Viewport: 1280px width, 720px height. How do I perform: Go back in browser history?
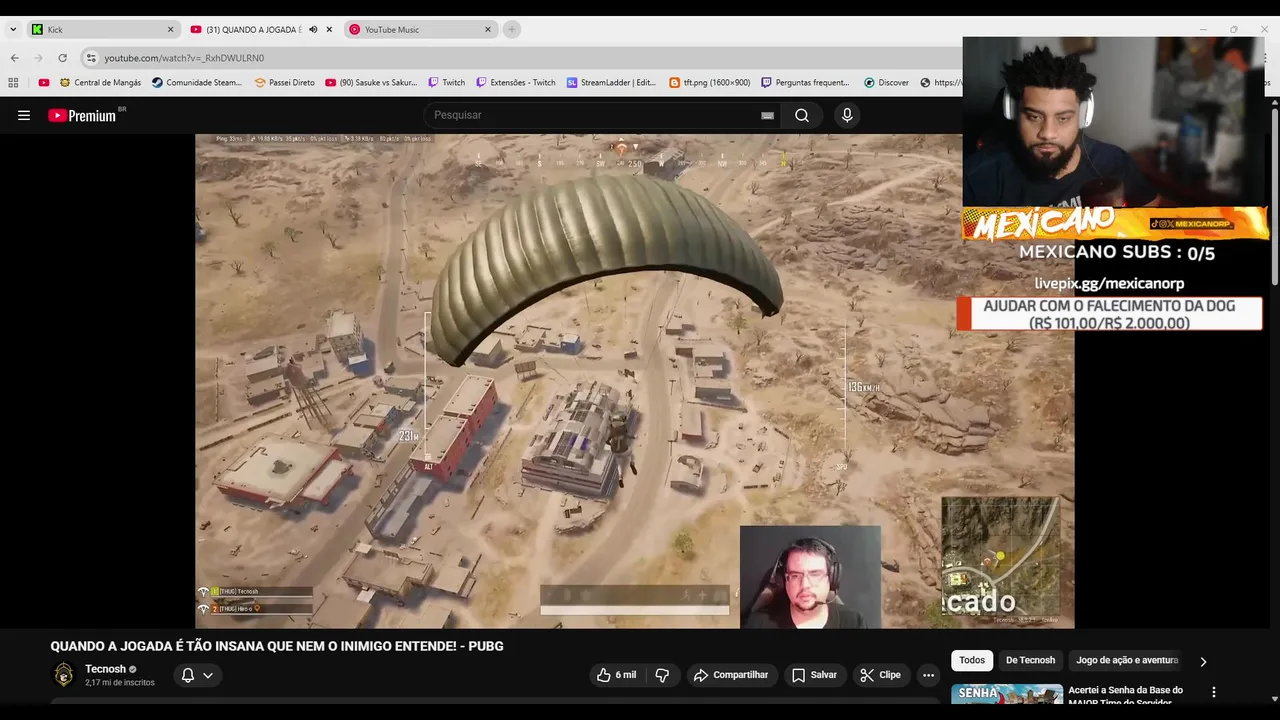click(x=15, y=58)
